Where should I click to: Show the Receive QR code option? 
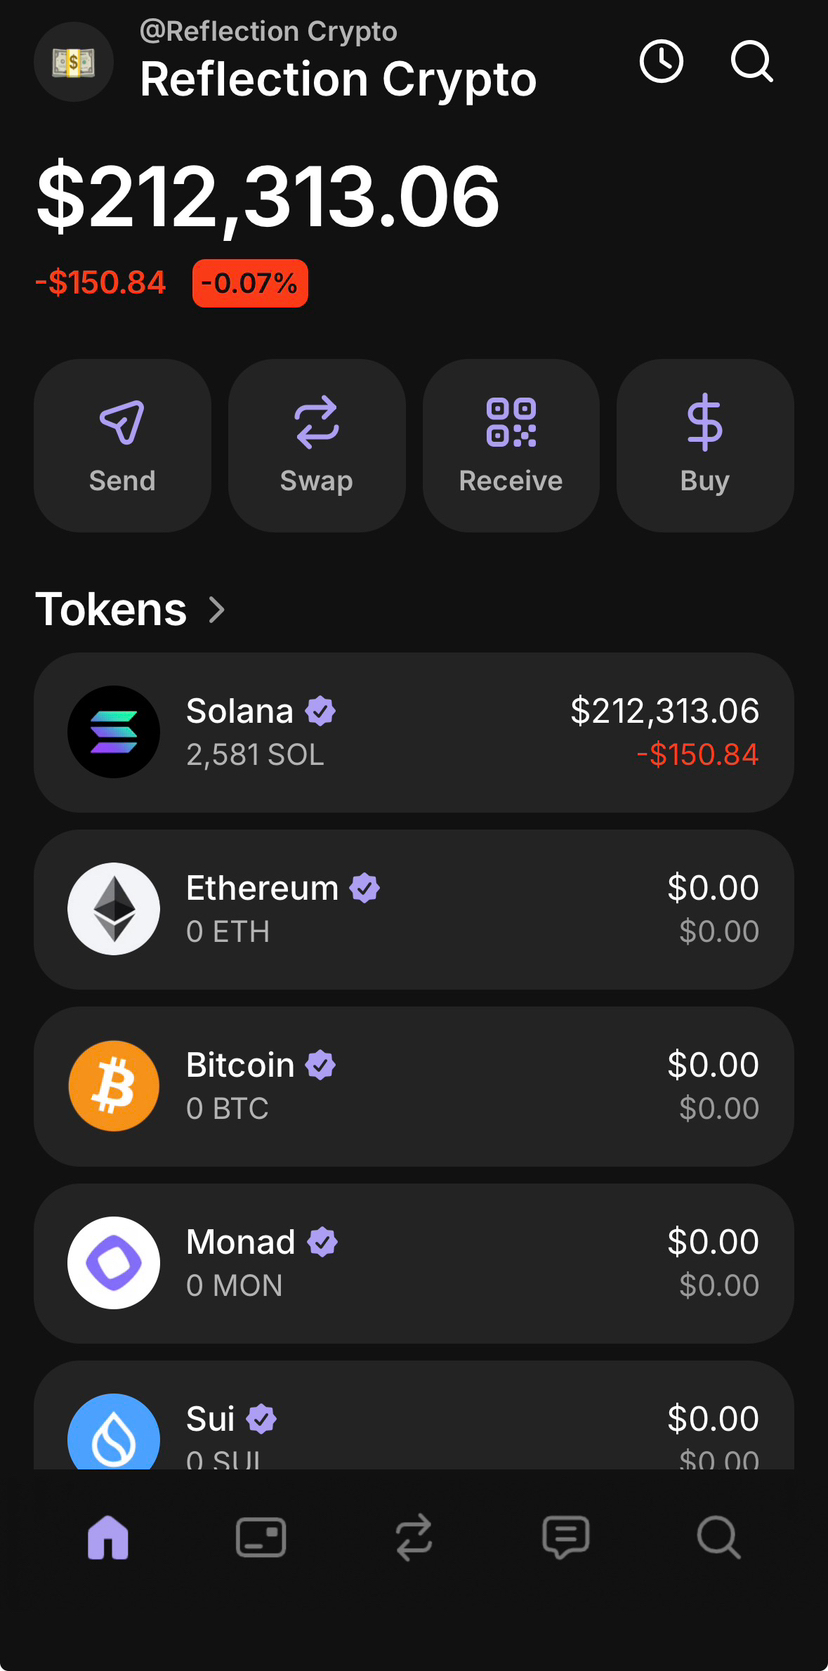[x=511, y=446]
